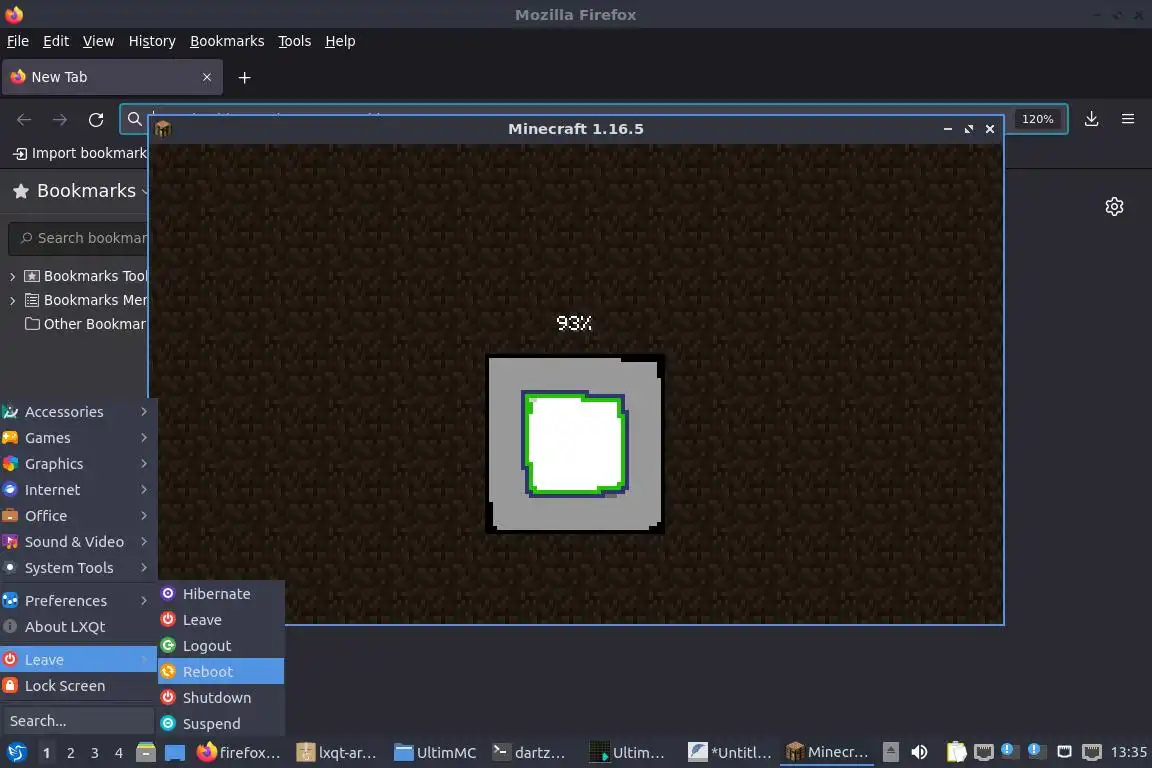Viewport: 1152px width, 768px height.
Task: Click the address bar search icon
Action: pos(134,119)
